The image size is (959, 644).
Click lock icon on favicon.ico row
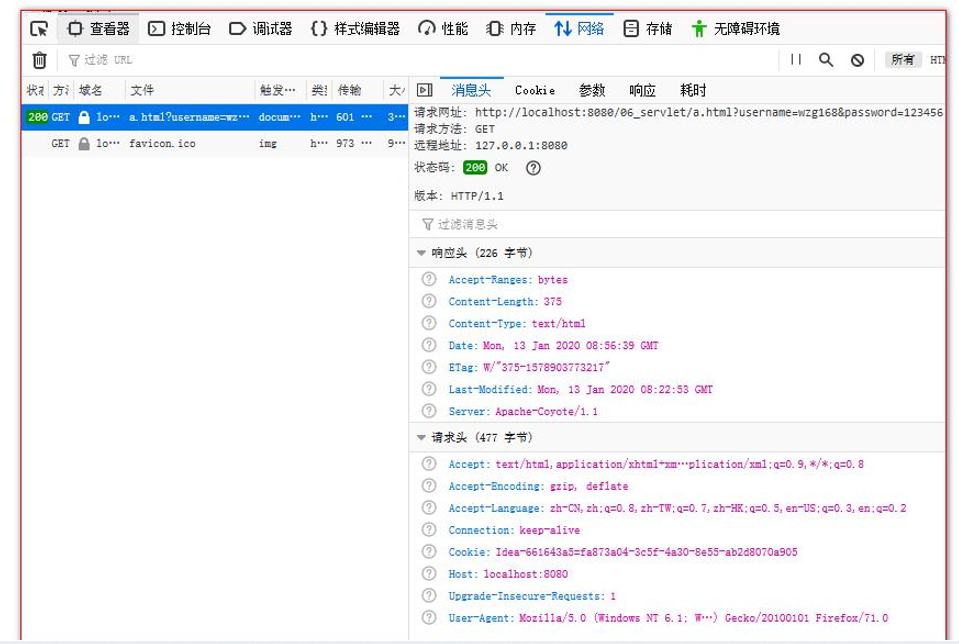tap(84, 144)
